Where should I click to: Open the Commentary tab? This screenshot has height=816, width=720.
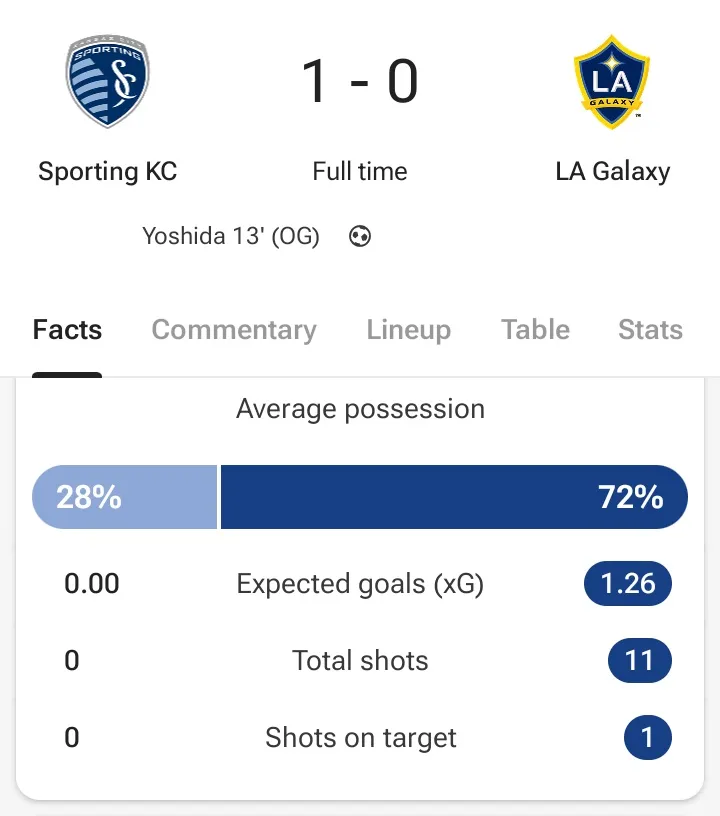(x=234, y=330)
